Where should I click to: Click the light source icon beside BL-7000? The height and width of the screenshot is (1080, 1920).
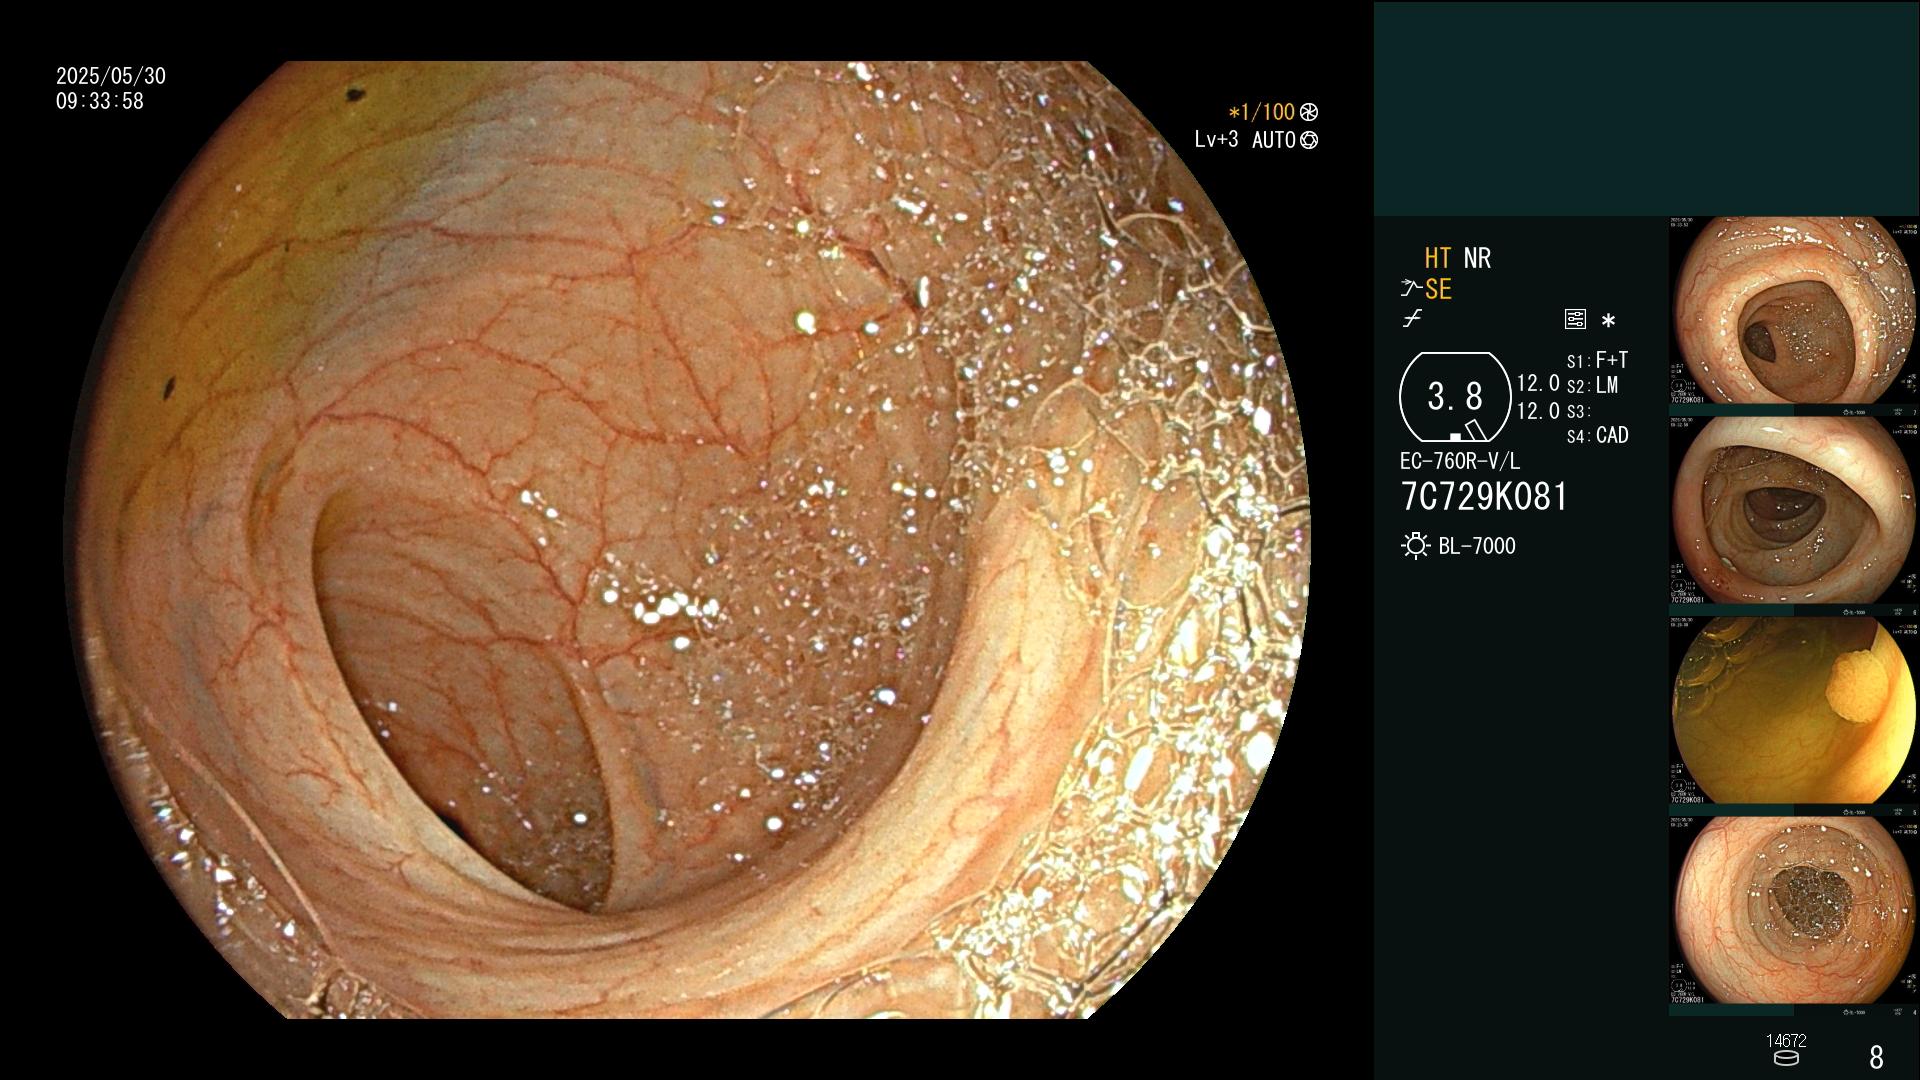[x=1416, y=546]
